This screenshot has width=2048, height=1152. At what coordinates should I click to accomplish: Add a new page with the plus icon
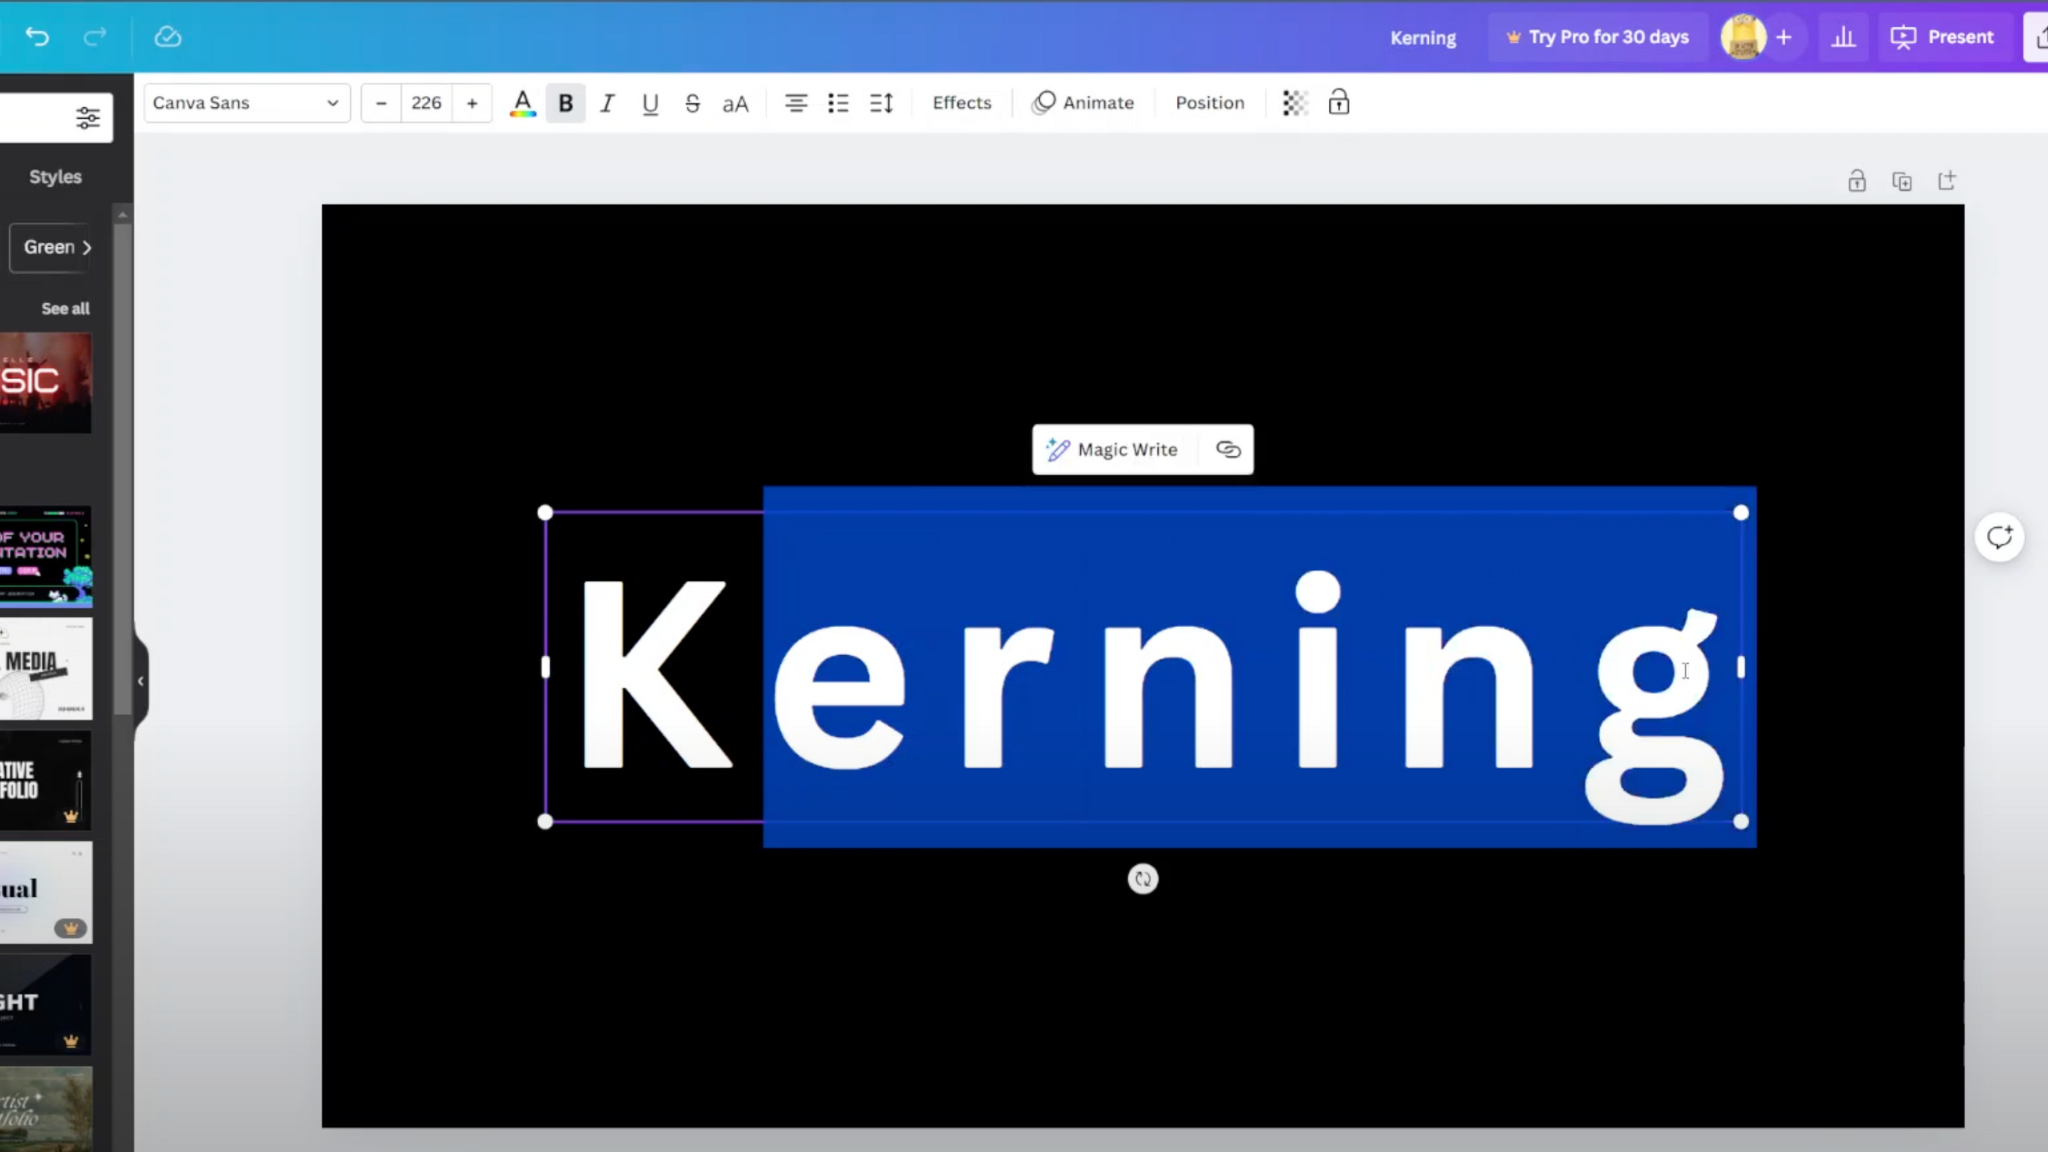pyautogui.click(x=1946, y=181)
